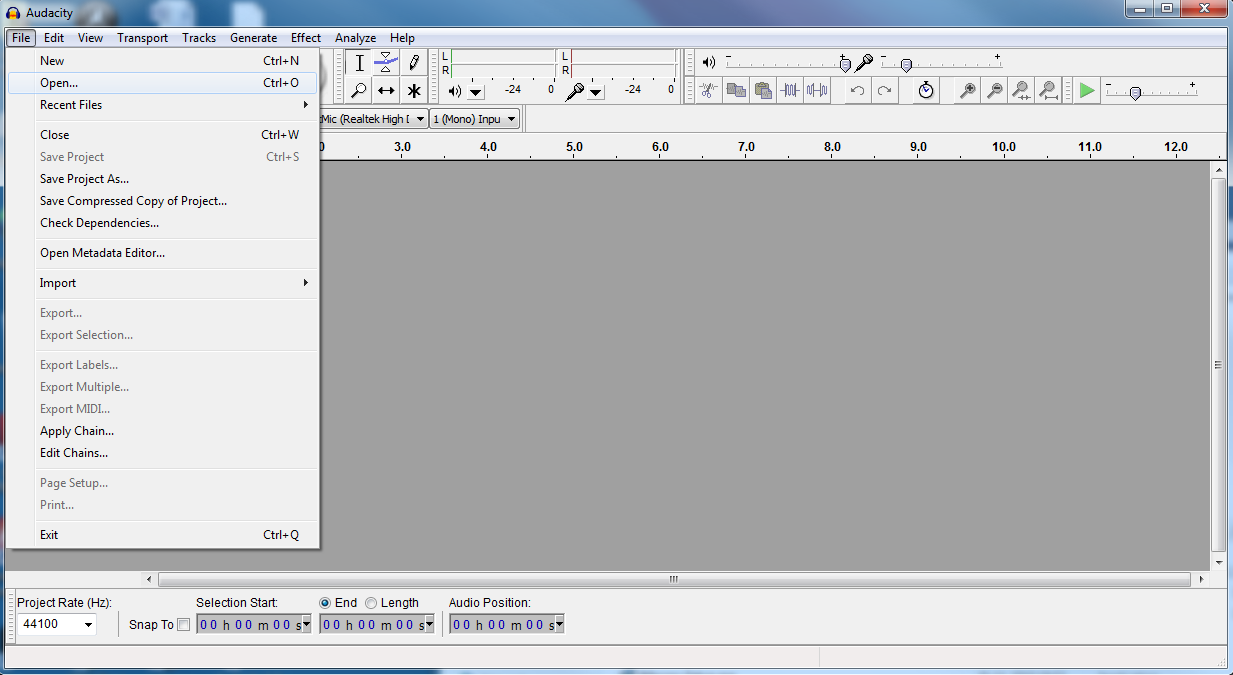
Task: Click the Zoom In magnifier icon
Action: [x=967, y=90]
